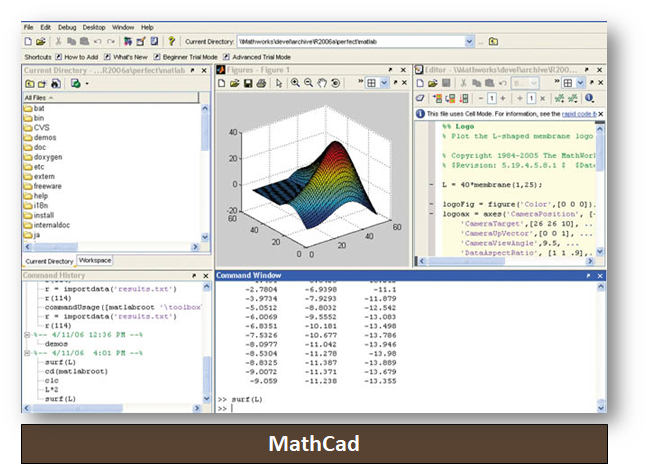Open the File menu

tap(29, 27)
